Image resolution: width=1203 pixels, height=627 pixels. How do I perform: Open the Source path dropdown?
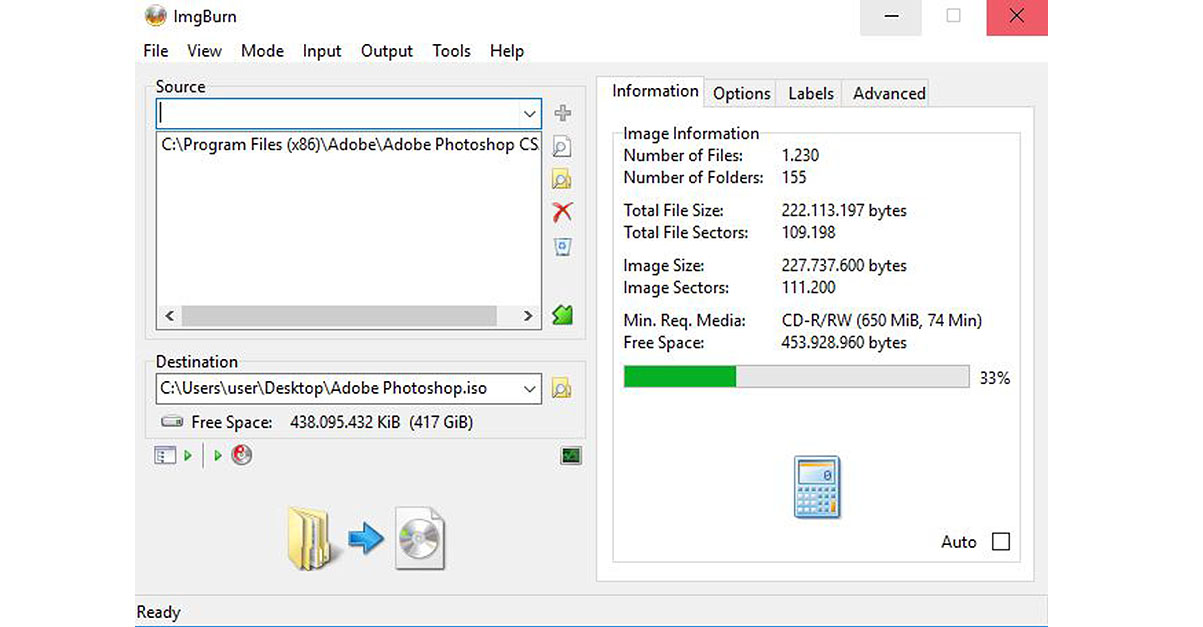pos(529,113)
